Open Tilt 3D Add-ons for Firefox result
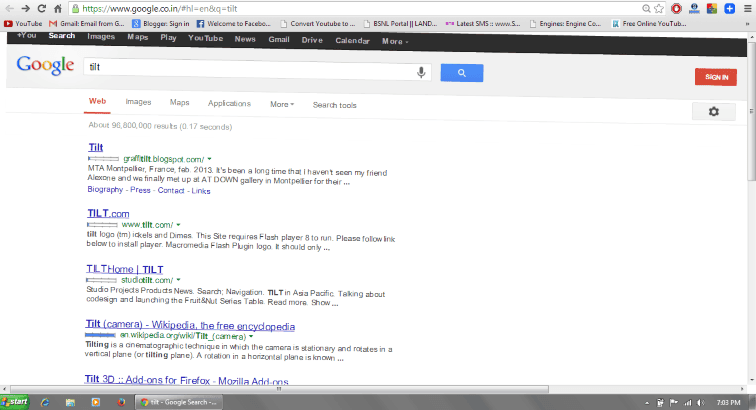 click(186, 380)
